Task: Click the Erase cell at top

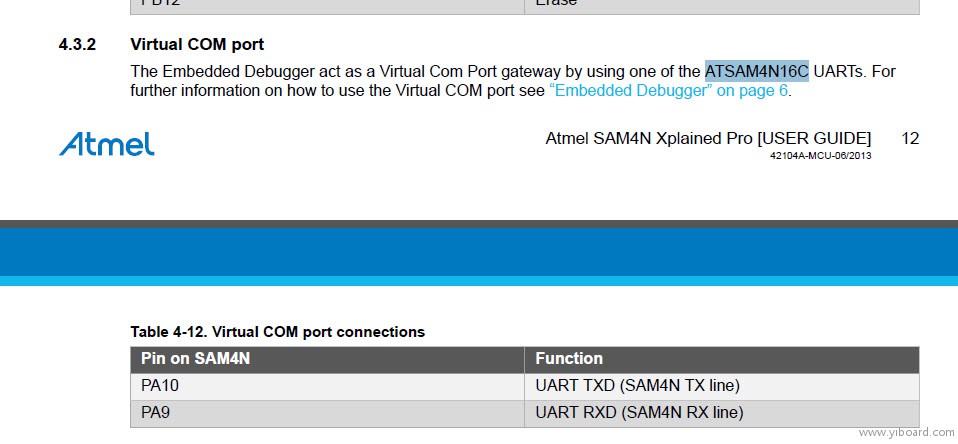Action: tap(722, 5)
